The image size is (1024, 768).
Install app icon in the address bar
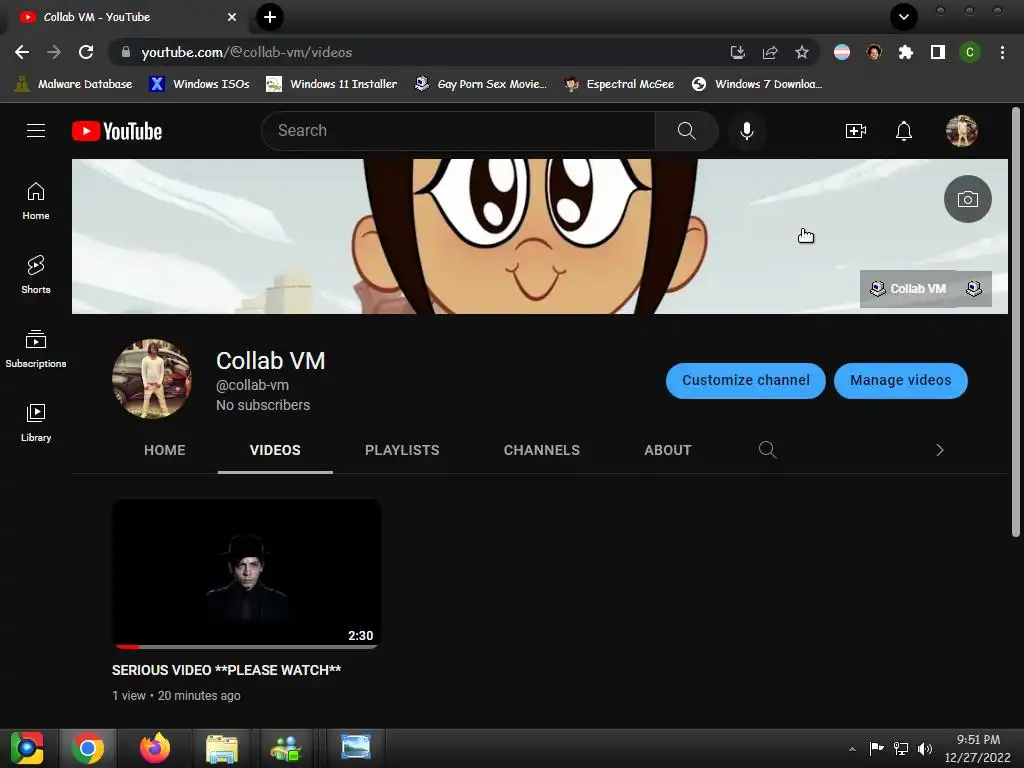click(738, 52)
